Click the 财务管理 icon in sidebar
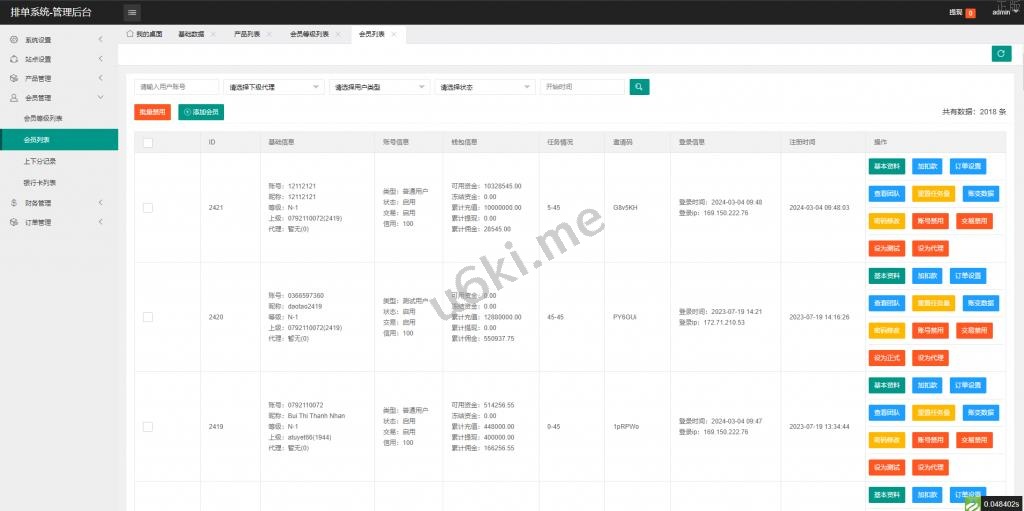Image resolution: width=1024 pixels, height=511 pixels. click(x=14, y=203)
